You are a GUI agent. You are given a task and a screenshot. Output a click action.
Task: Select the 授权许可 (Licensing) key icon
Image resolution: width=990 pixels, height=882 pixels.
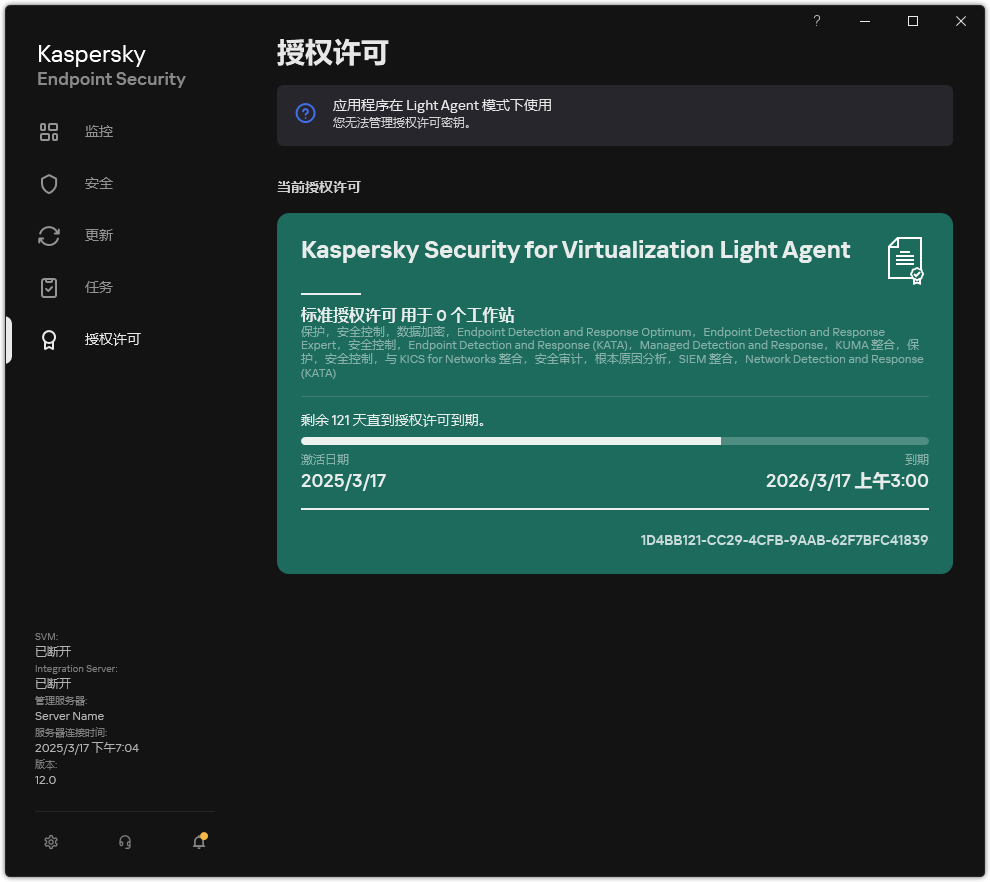pyautogui.click(x=49, y=339)
